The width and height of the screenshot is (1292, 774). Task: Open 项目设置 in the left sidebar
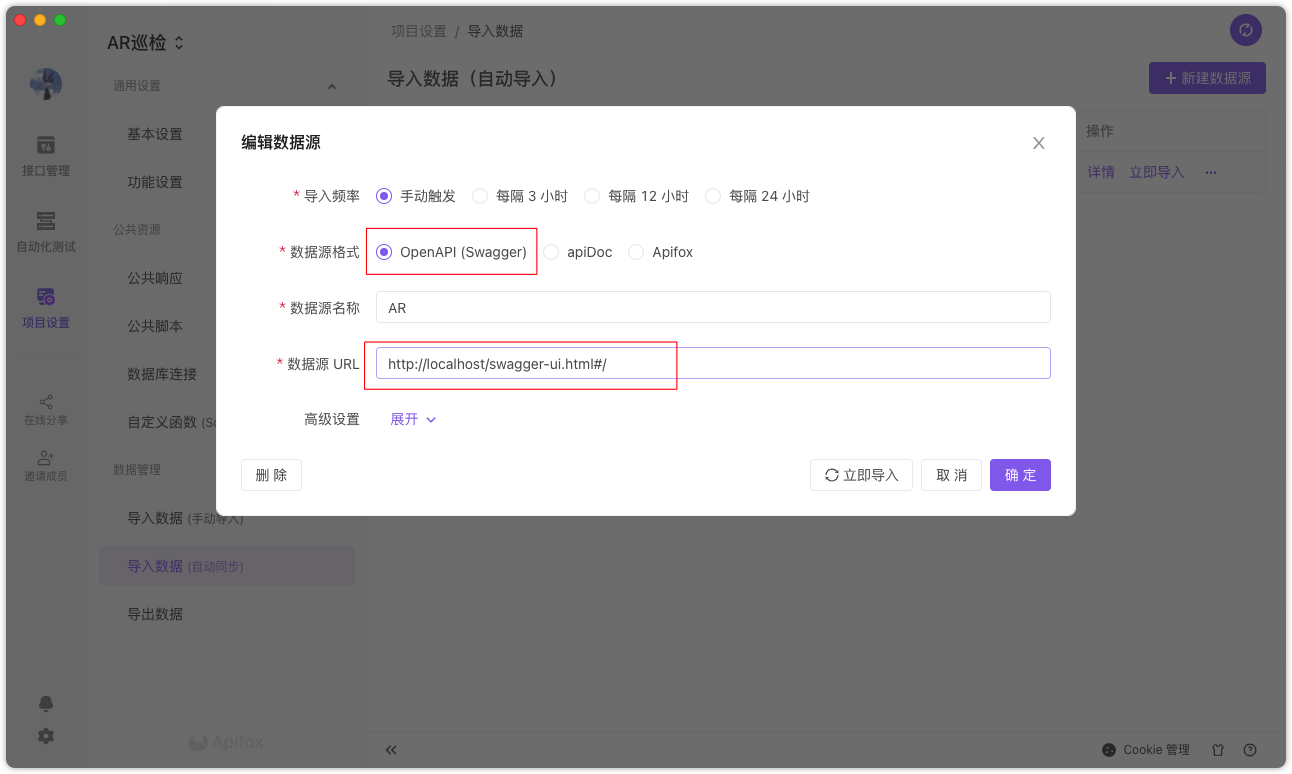pyautogui.click(x=46, y=308)
